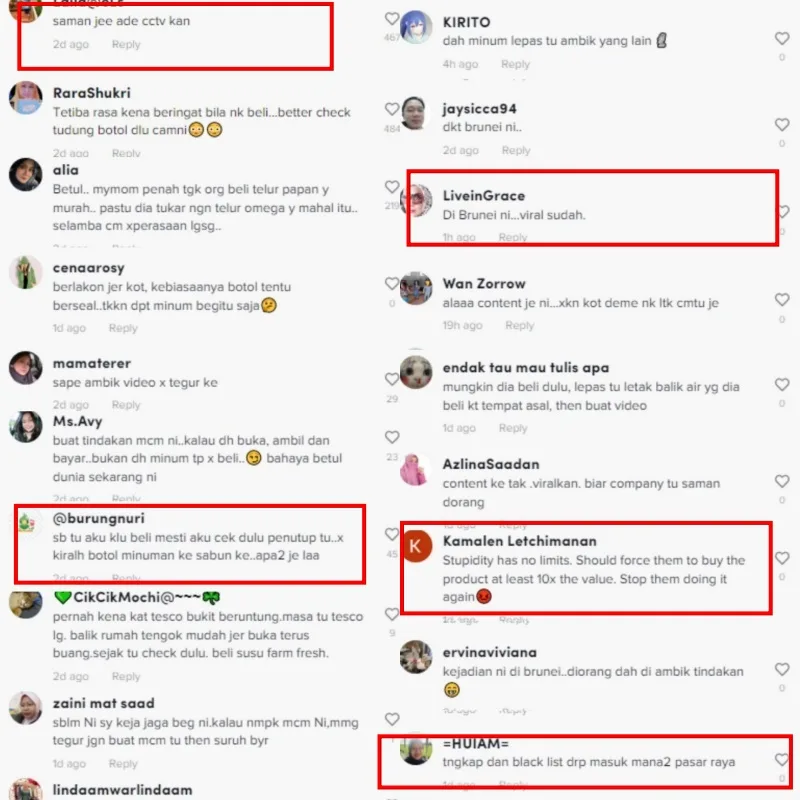Reply to cenaarosy's comment
The width and height of the screenshot is (800, 800).
pyautogui.click(x=123, y=328)
